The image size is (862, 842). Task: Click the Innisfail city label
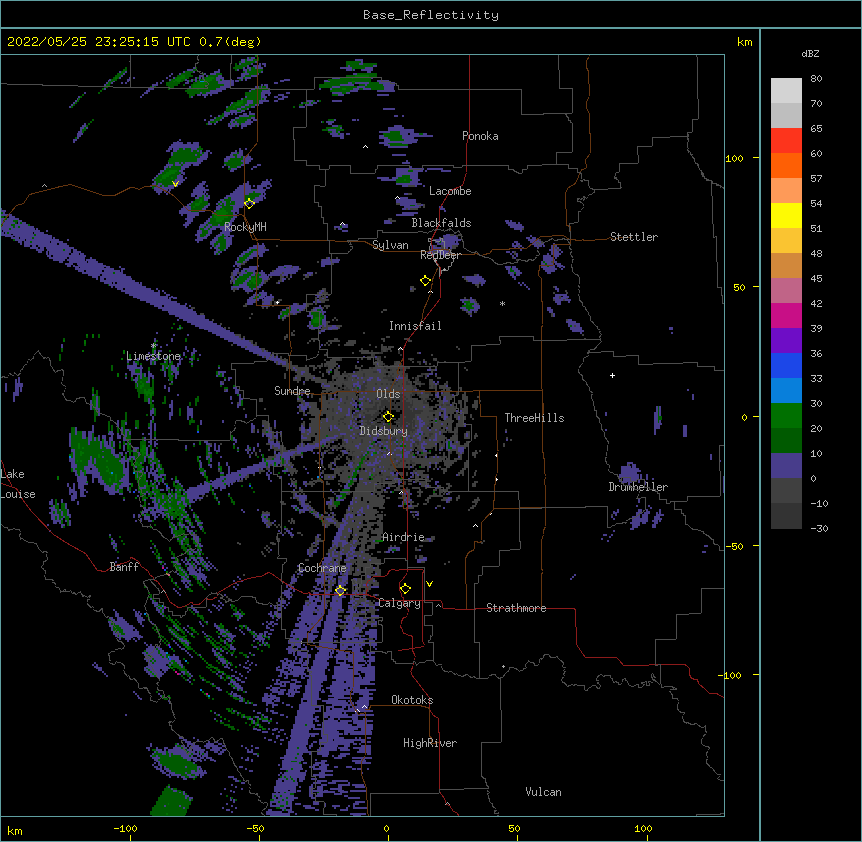[415, 326]
